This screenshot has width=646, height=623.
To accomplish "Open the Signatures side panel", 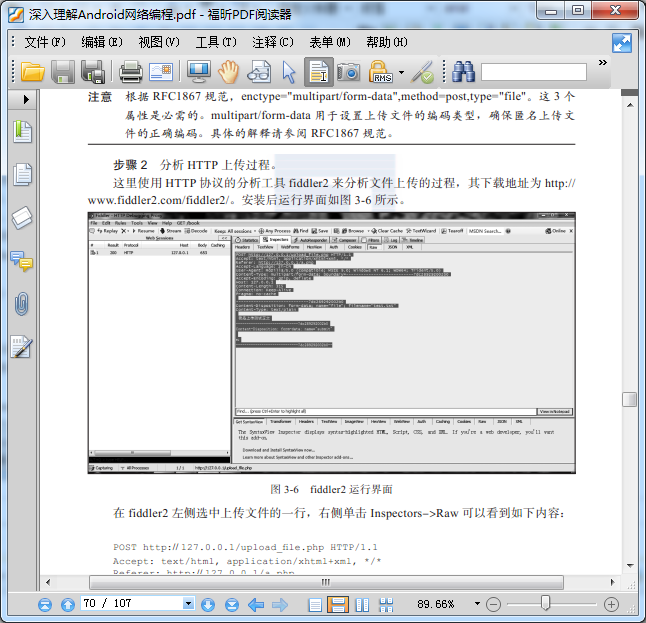I will click(x=21, y=347).
